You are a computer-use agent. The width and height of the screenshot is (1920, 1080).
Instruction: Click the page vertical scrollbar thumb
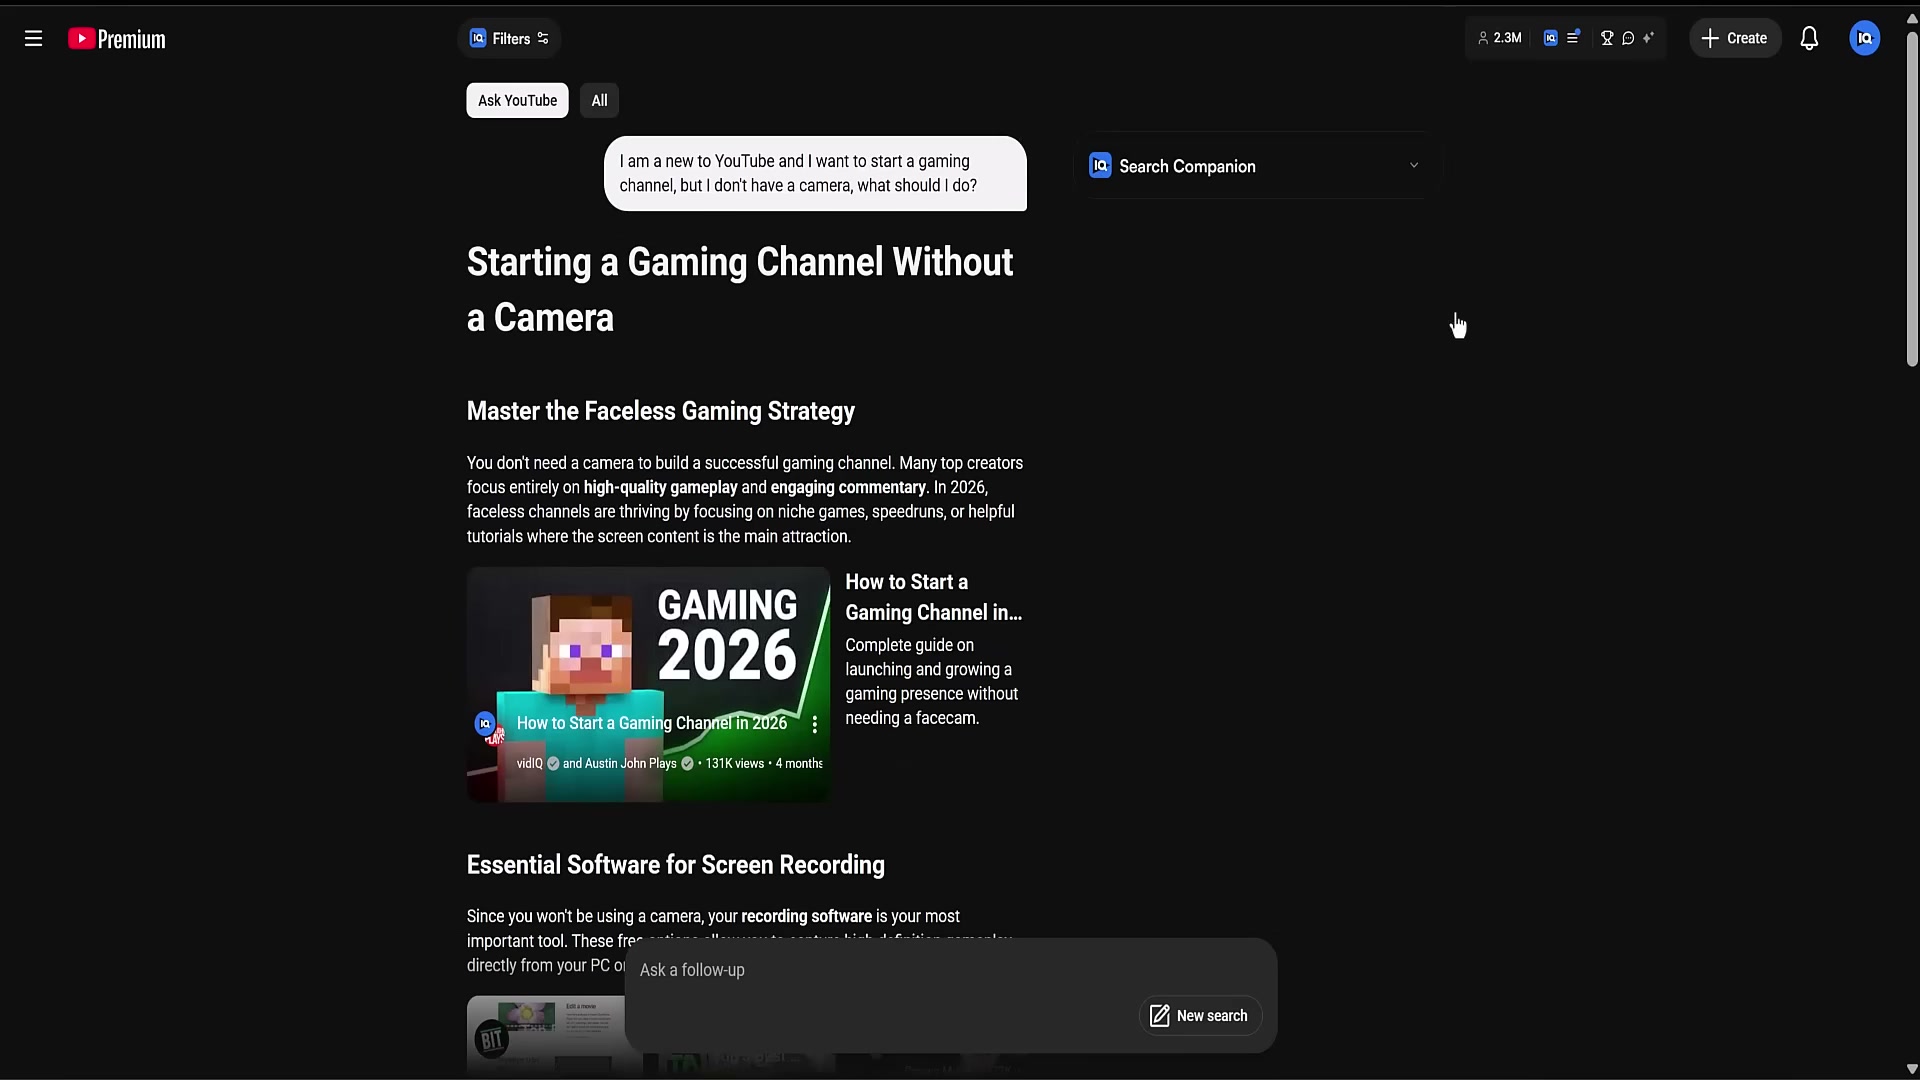(1912, 200)
